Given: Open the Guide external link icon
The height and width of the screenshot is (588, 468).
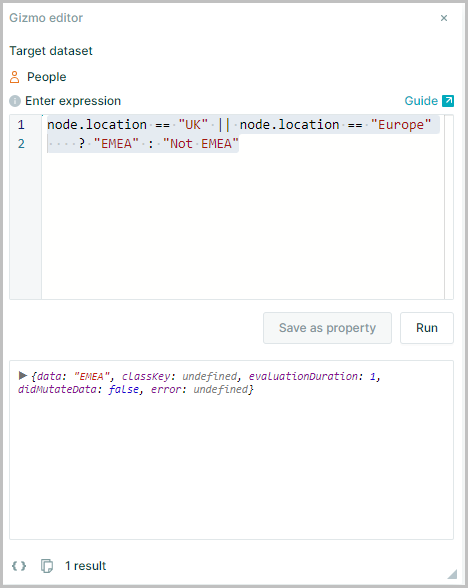Looking at the screenshot, I should [x=448, y=101].
